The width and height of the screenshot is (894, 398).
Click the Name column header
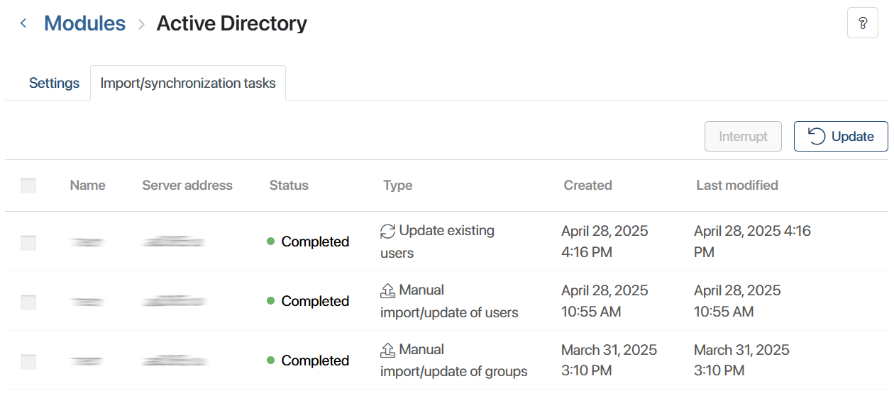(x=88, y=185)
